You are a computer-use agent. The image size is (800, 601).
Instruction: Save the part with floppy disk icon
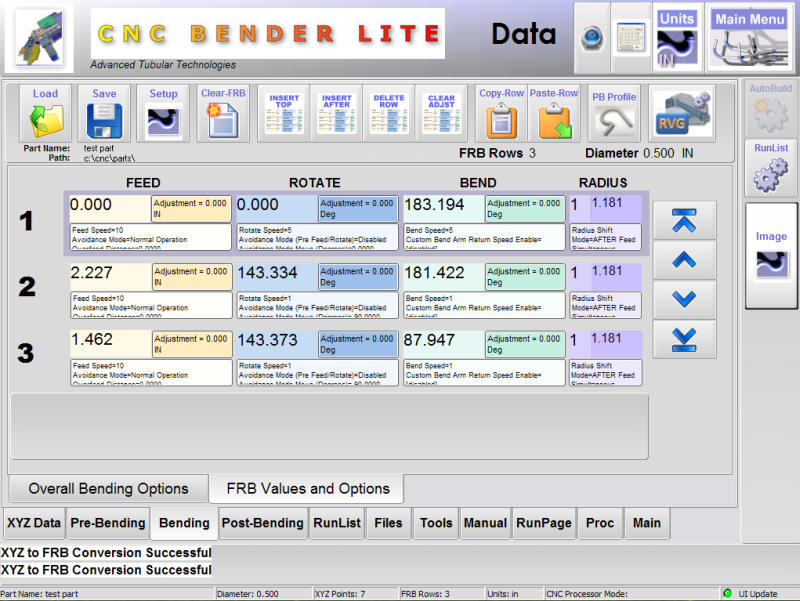[104, 113]
